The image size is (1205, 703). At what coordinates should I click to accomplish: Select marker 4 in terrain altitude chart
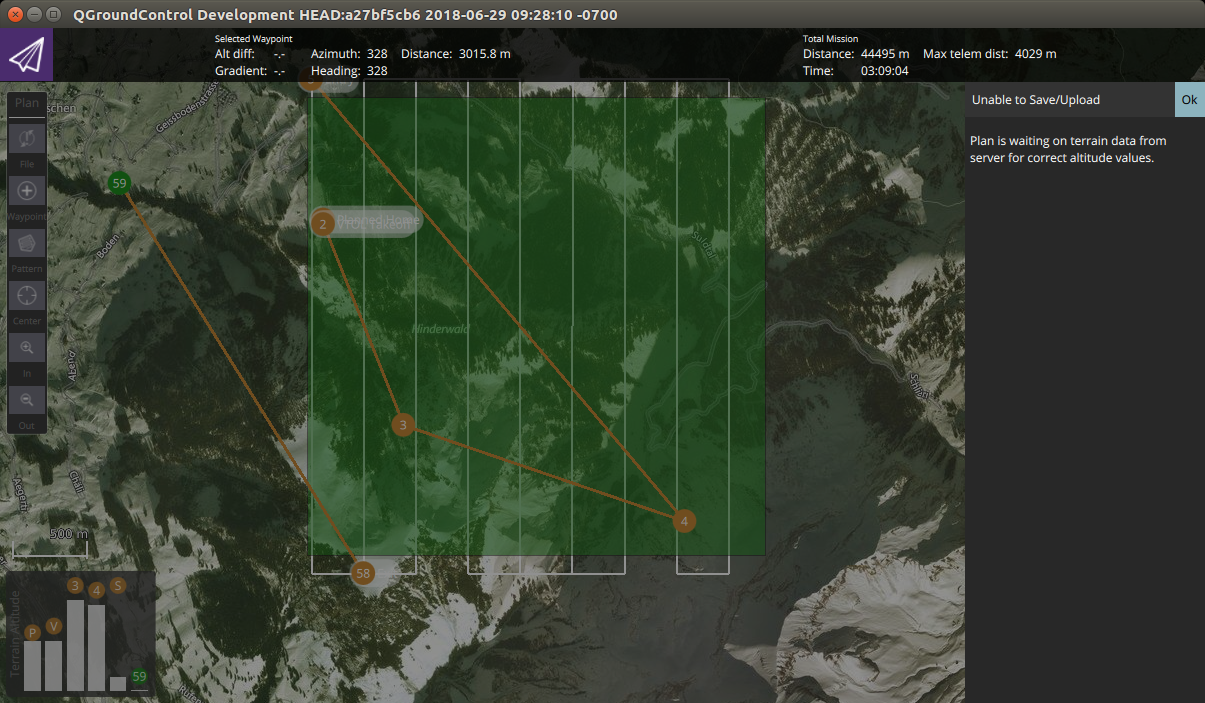click(97, 590)
